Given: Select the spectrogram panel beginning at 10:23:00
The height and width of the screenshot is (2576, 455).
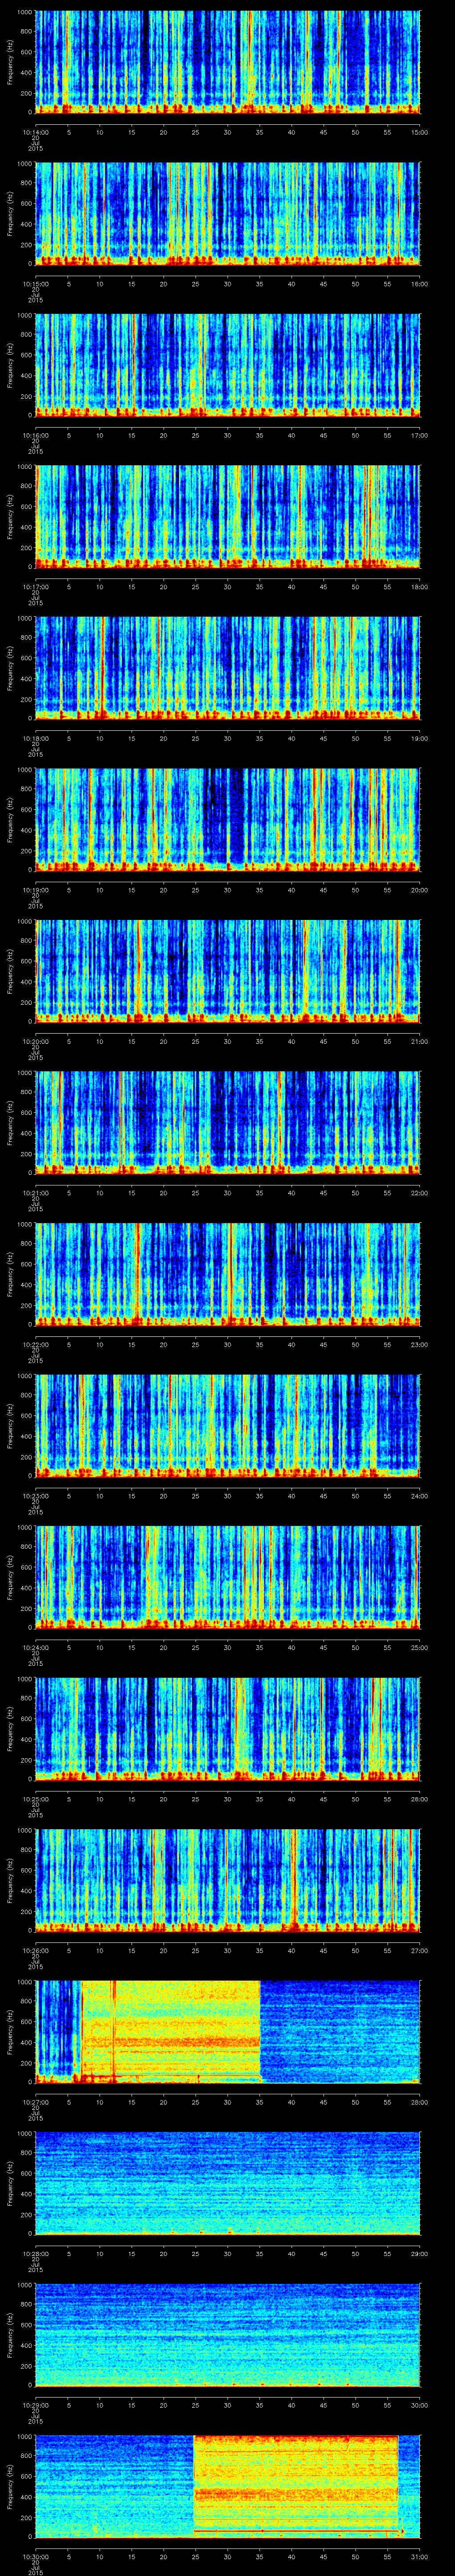Looking at the screenshot, I should click(x=228, y=1425).
